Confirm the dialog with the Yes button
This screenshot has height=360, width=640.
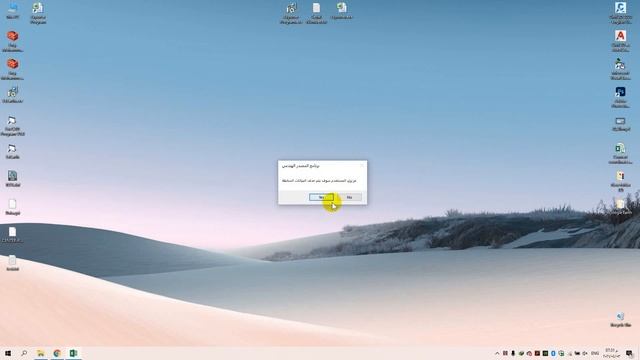[321, 197]
